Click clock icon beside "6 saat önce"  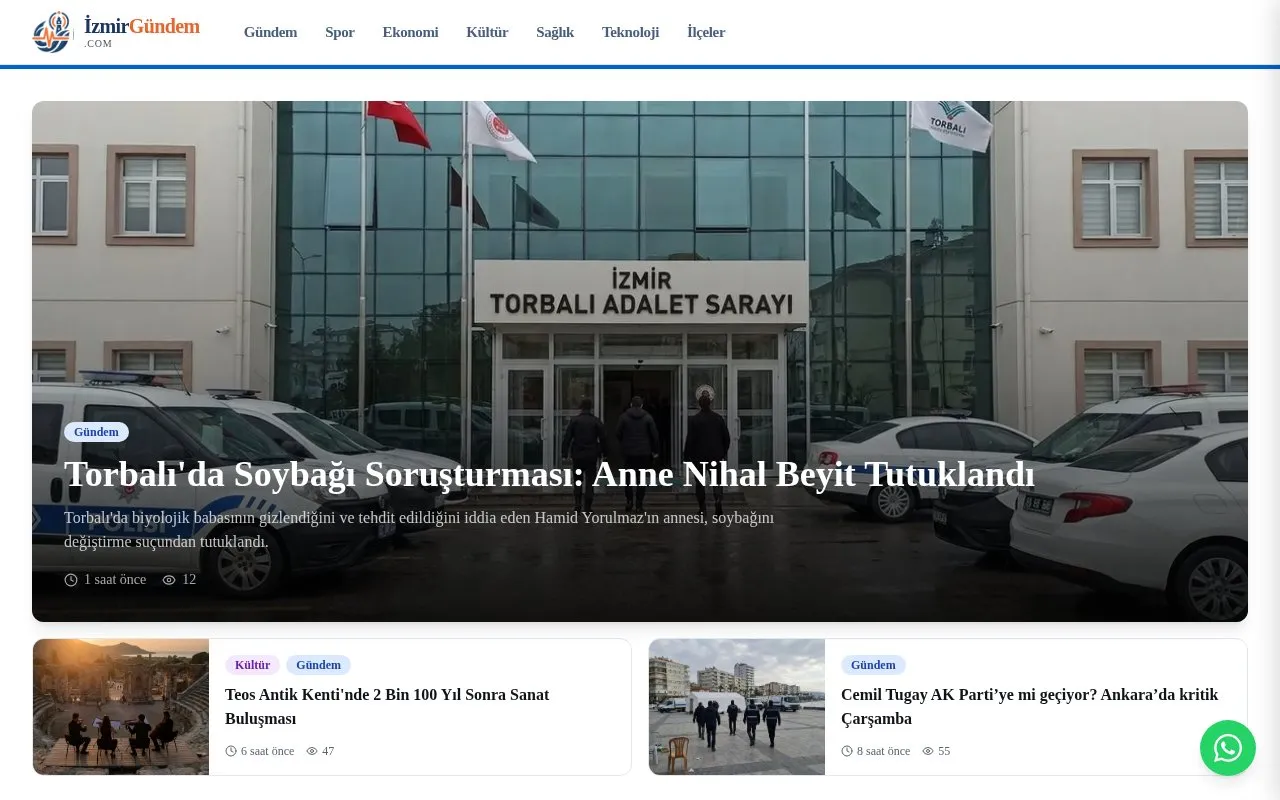231,751
